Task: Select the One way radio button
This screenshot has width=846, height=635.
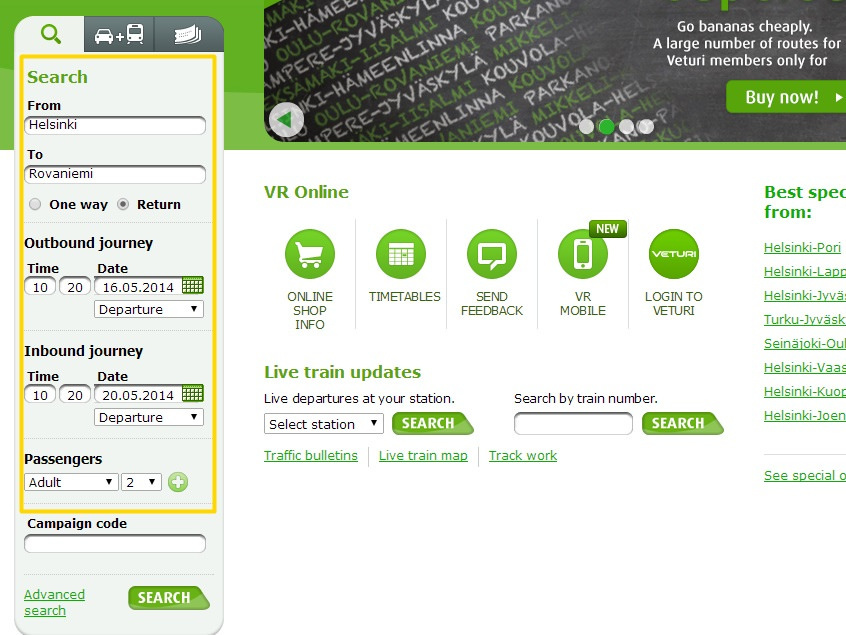Action: [x=35, y=204]
